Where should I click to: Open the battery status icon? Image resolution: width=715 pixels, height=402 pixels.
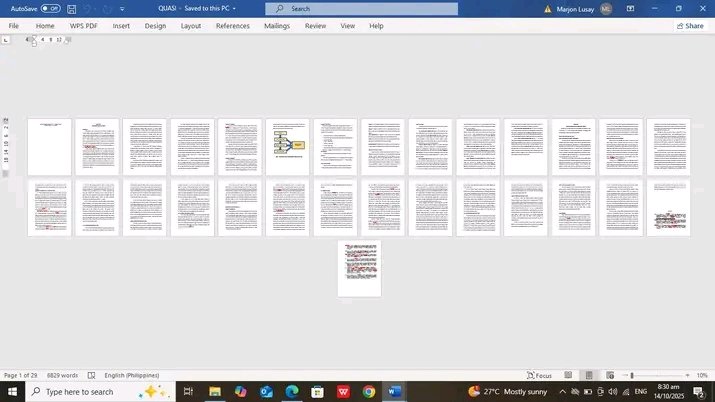pos(588,392)
